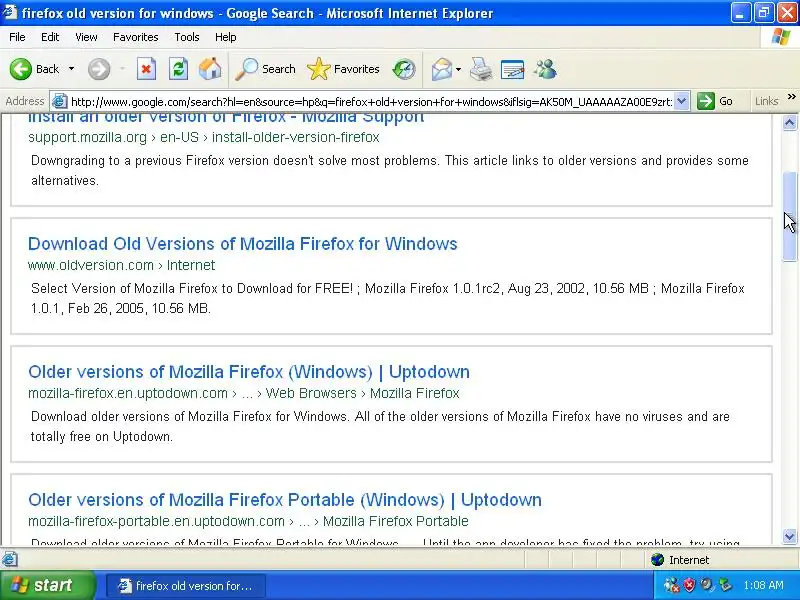Select the firefox old version taskbar button
The image size is (800, 600).
pos(186,586)
